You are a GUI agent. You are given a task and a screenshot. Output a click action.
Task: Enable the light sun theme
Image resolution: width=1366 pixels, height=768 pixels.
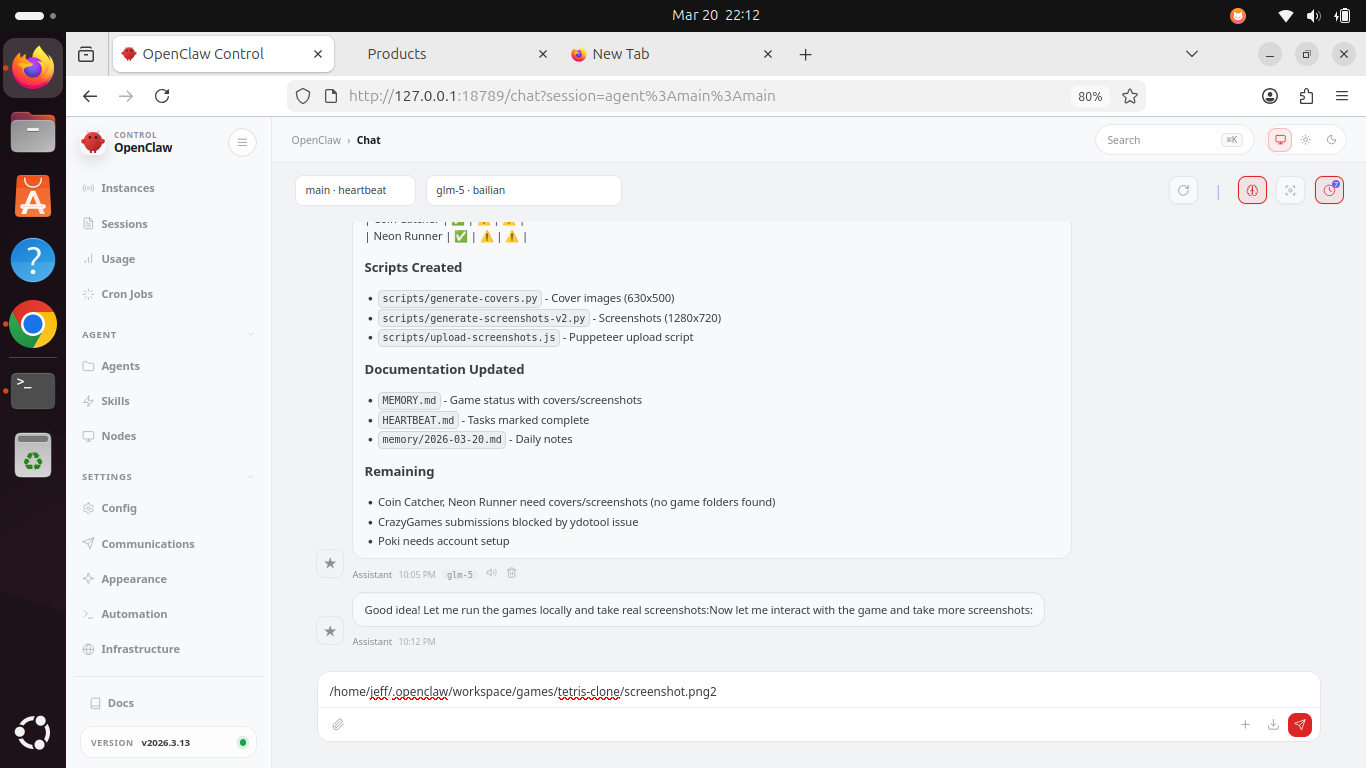(x=1305, y=140)
